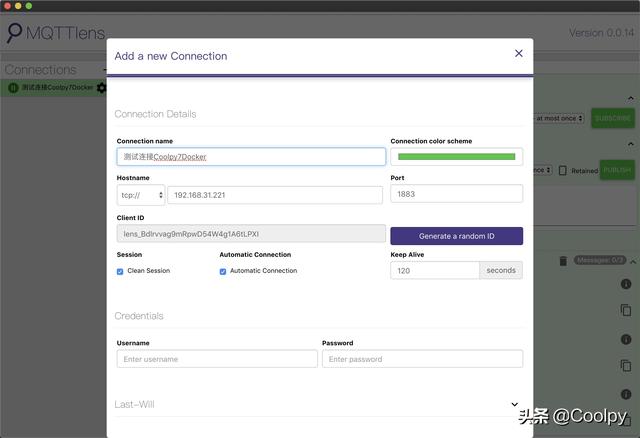Click the trash icon beside Messages badge
640x438 pixels.
click(x=563, y=261)
